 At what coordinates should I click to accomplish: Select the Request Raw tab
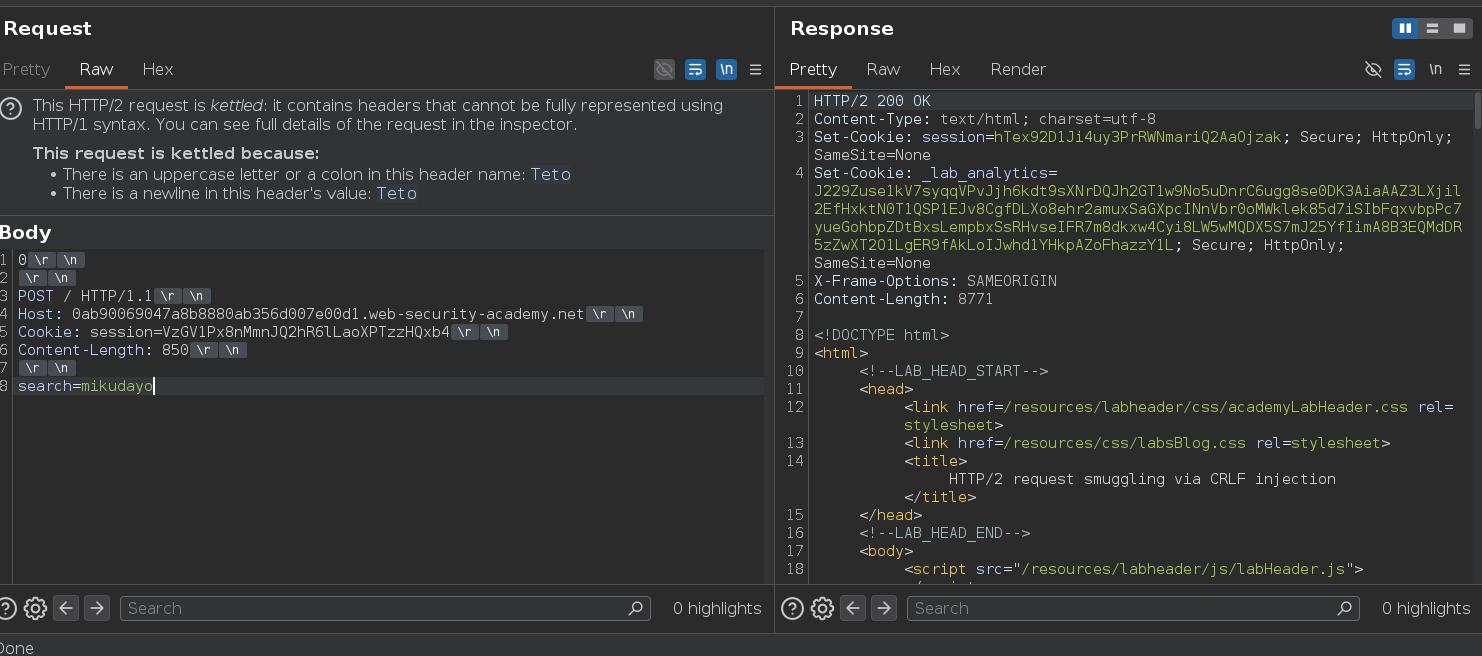[97, 69]
